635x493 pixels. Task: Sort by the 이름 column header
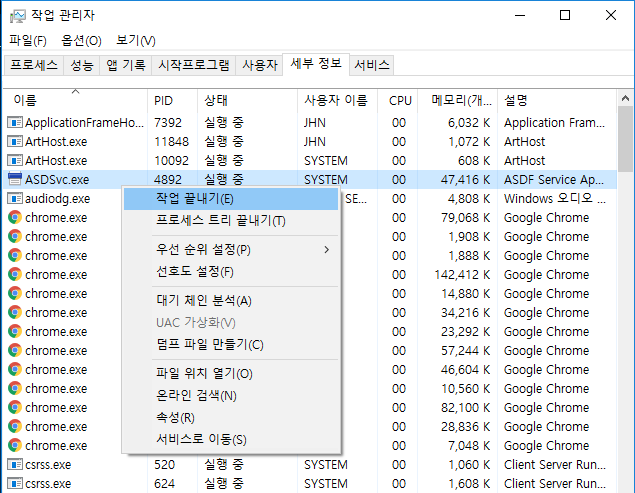(x=75, y=100)
